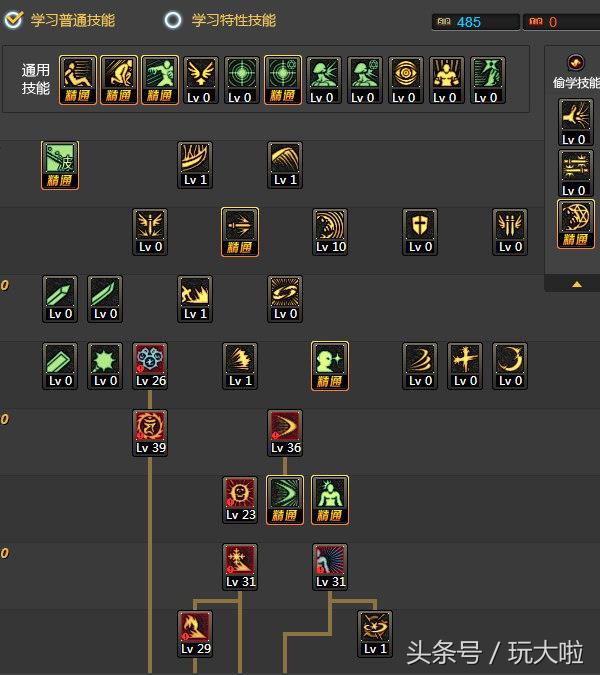
Task: Collapse the stolen skills panel arrow
Action: [577, 284]
